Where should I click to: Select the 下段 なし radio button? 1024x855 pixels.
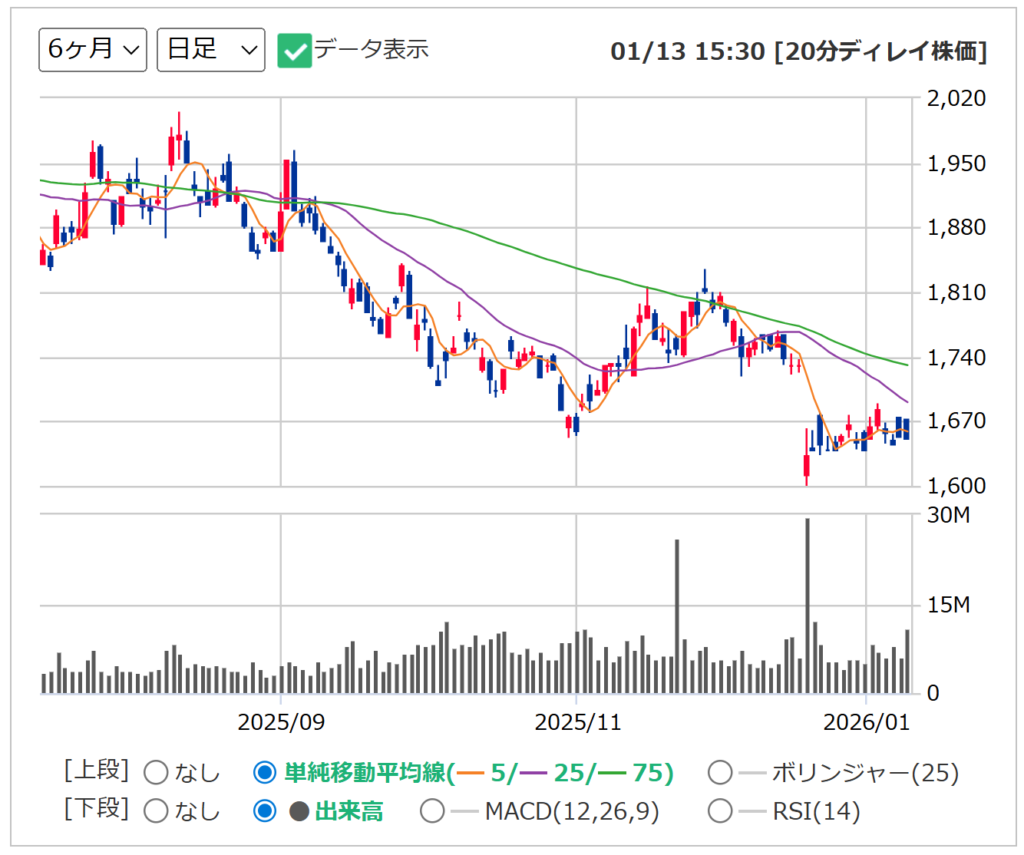(x=157, y=811)
